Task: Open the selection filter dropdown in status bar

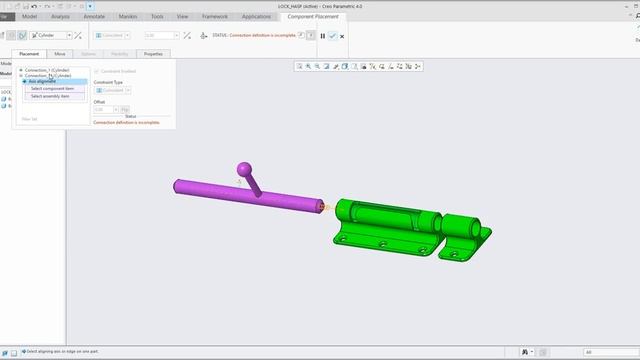Action: 611,352
